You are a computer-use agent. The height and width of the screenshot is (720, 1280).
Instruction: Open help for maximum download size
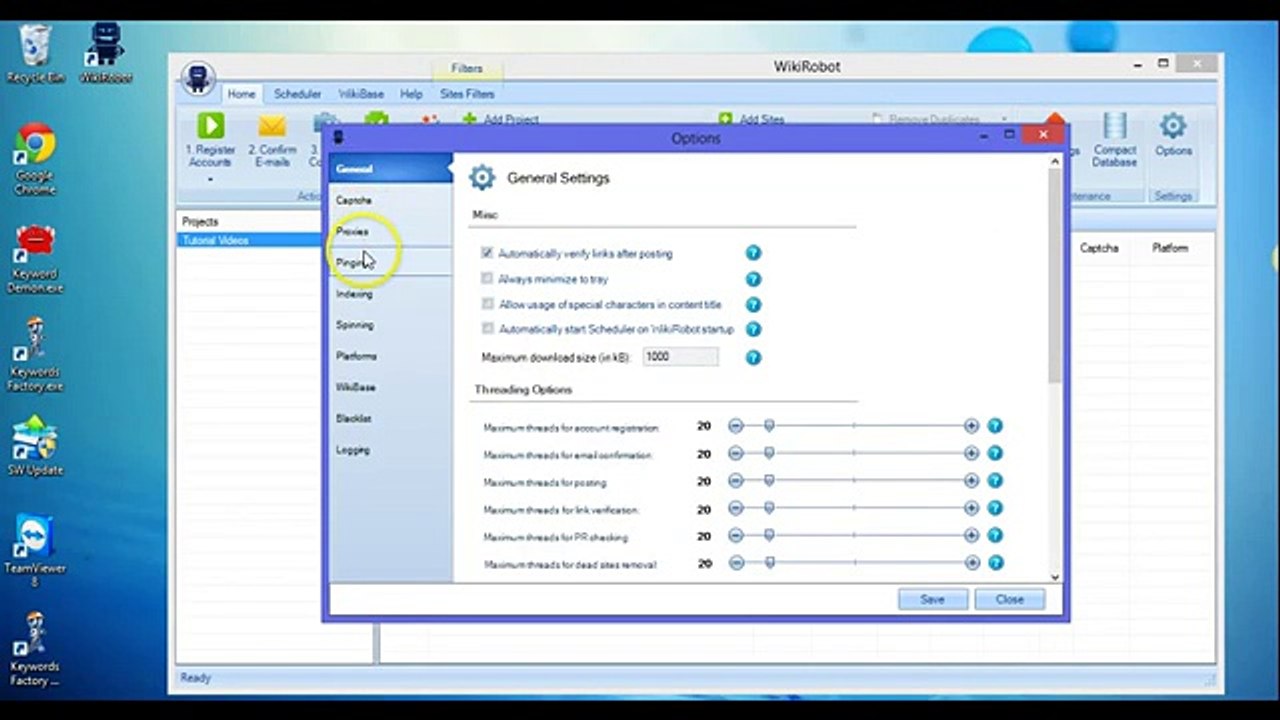pos(753,357)
